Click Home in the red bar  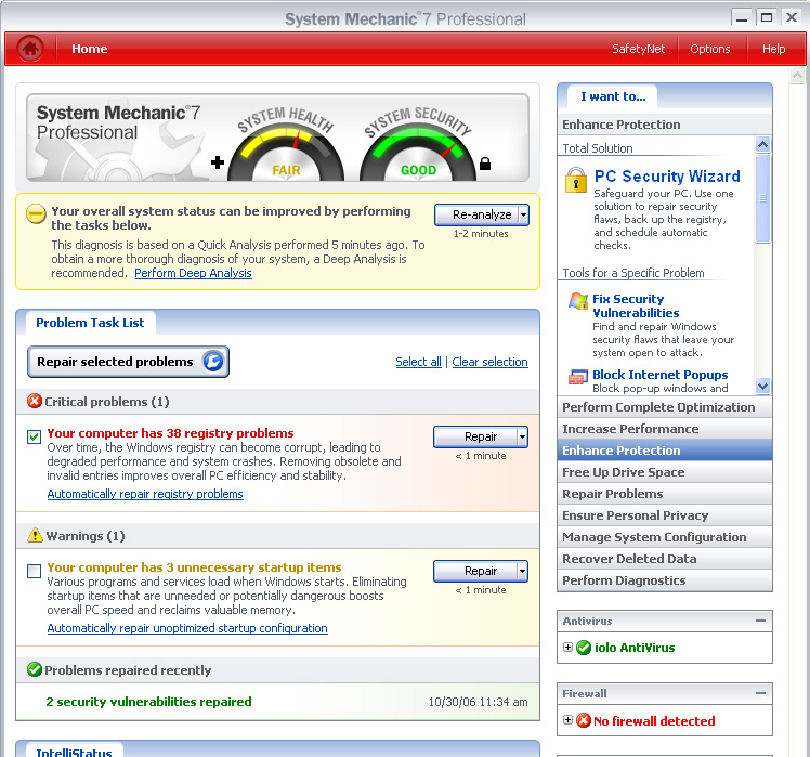tap(89, 49)
